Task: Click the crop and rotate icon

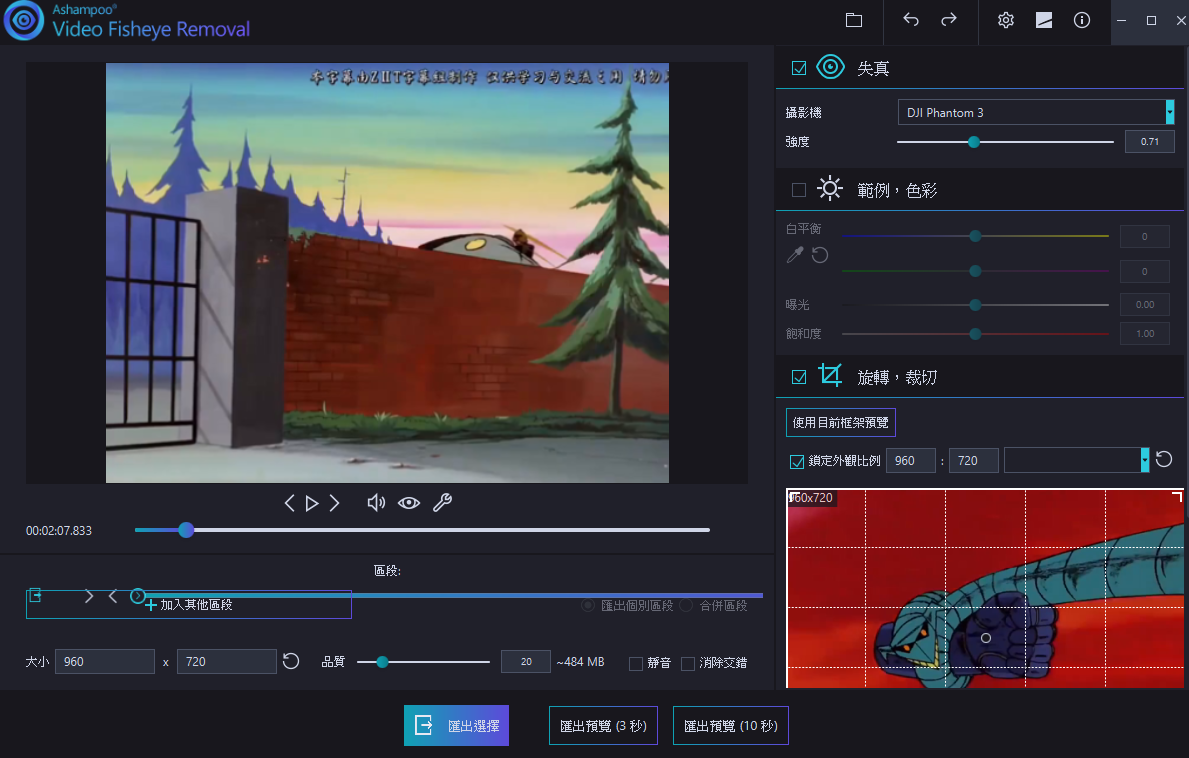Action: (x=830, y=376)
